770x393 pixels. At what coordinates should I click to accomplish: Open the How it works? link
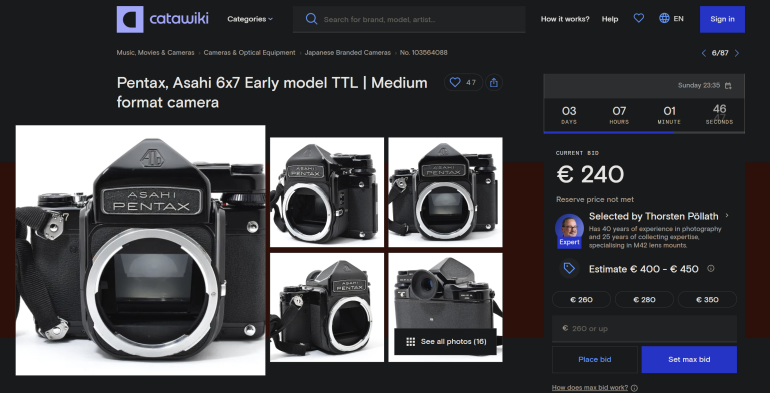pyautogui.click(x=565, y=19)
